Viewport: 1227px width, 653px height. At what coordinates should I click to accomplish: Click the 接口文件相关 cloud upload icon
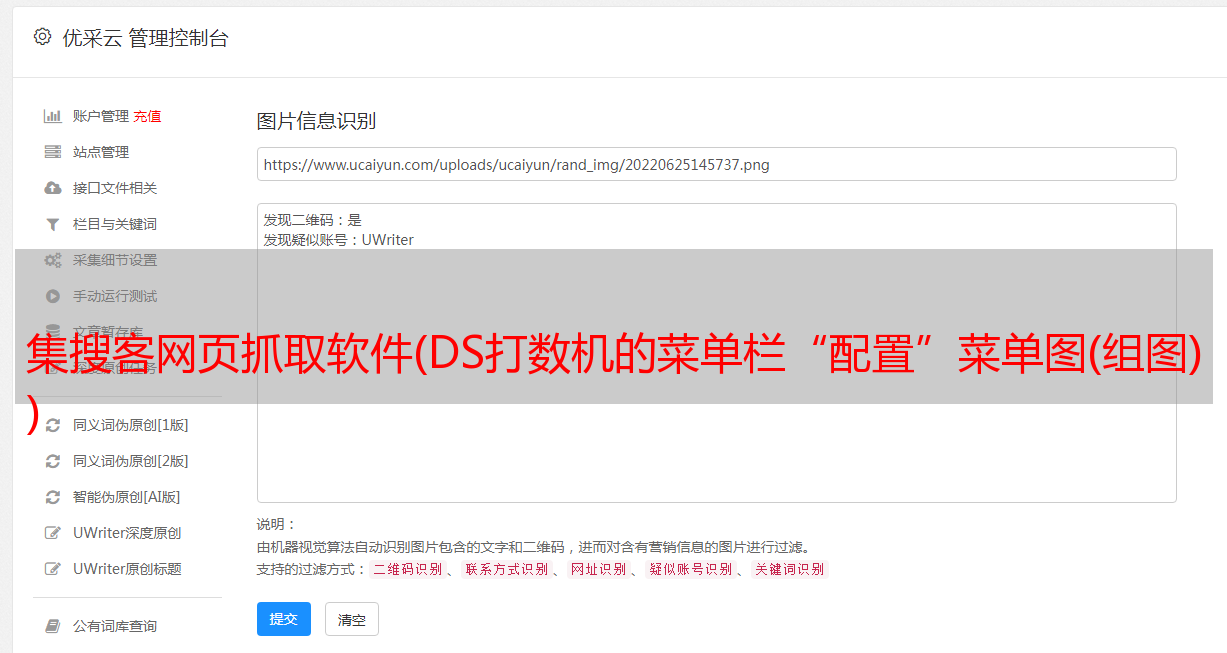(x=53, y=188)
